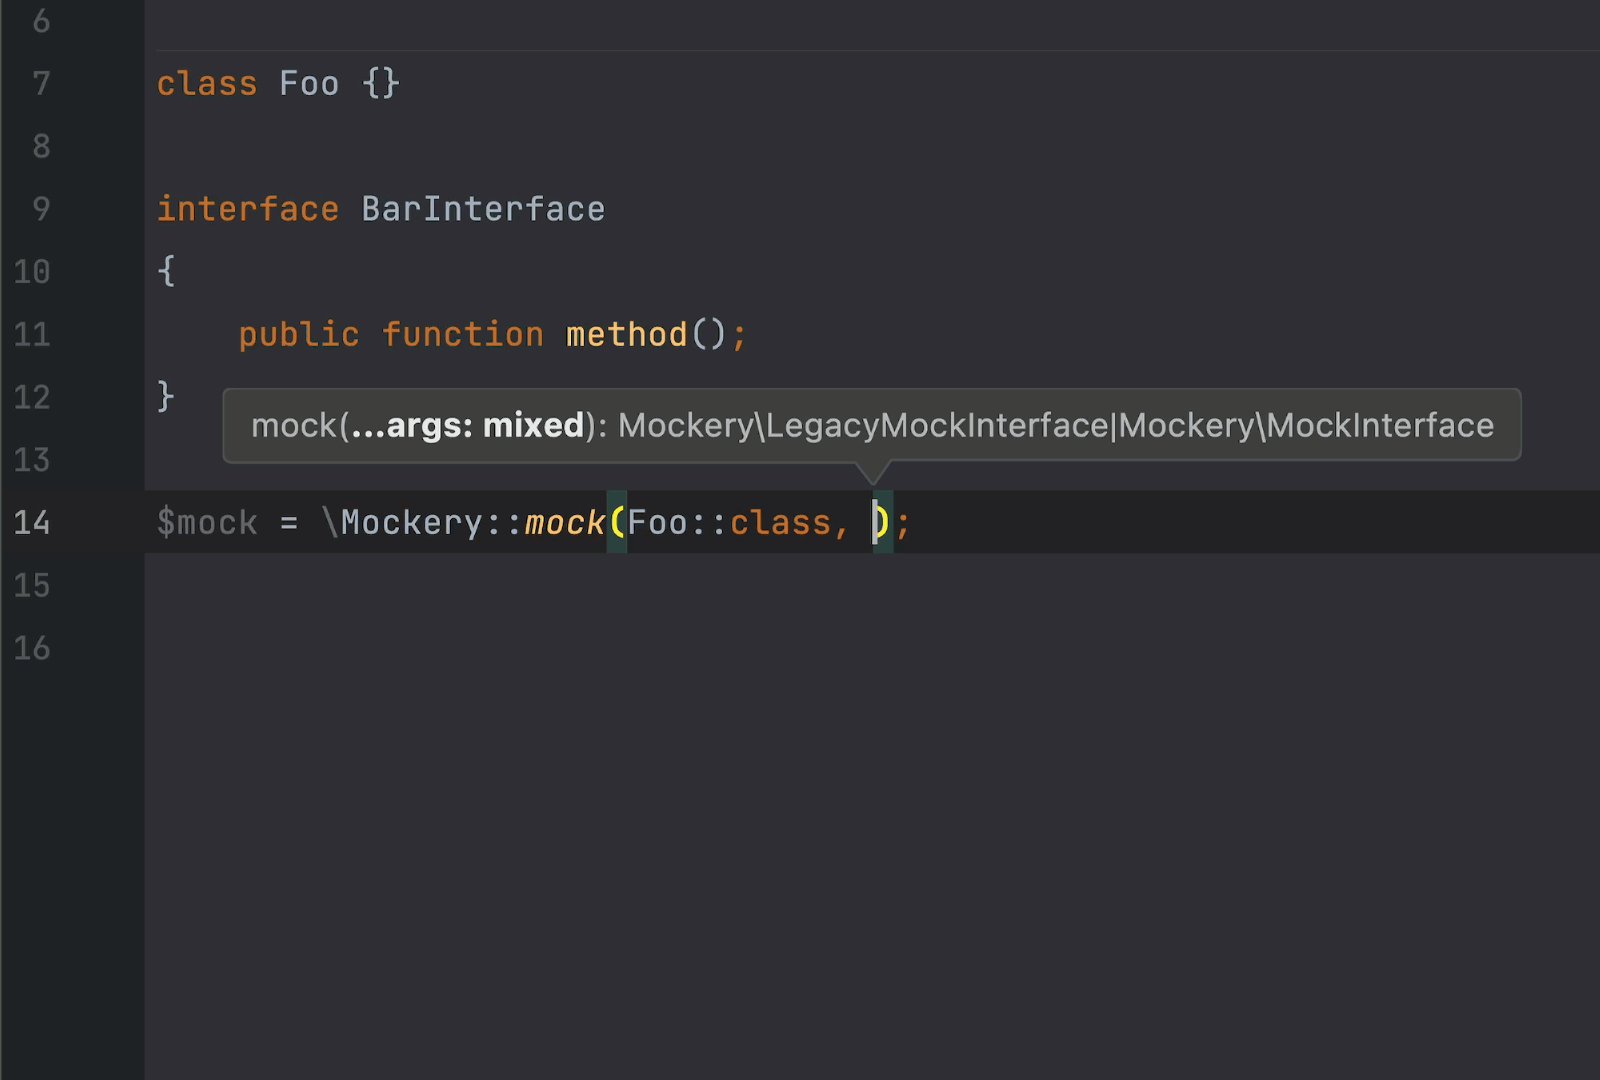The width and height of the screenshot is (1600, 1080).
Task: Click the 'class' keyword on line 7
Action: click(207, 84)
